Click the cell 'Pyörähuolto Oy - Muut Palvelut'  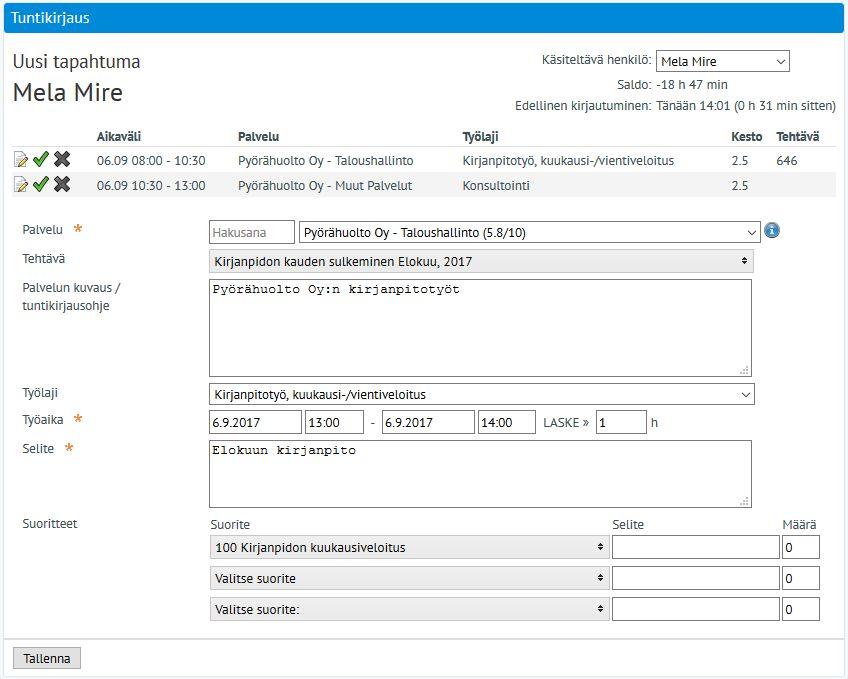click(325, 185)
